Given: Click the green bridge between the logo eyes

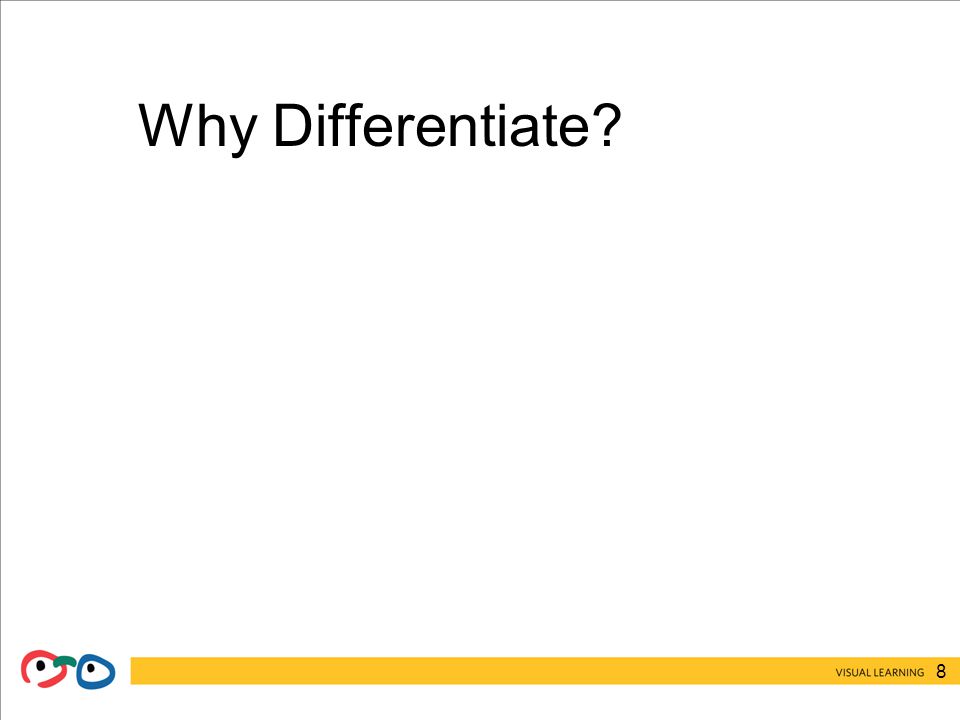Looking at the screenshot, I should pyautogui.click(x=65, y=661).
